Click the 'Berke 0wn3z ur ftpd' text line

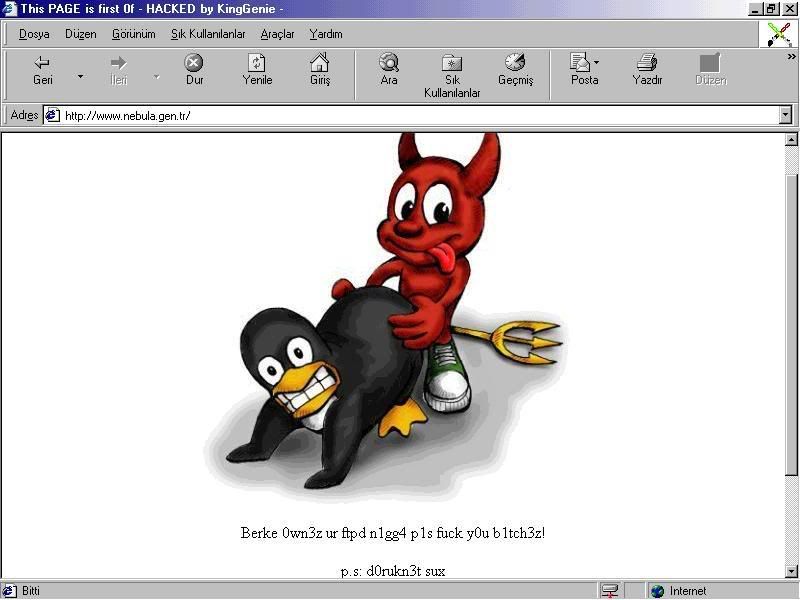(x=393, y=533)
